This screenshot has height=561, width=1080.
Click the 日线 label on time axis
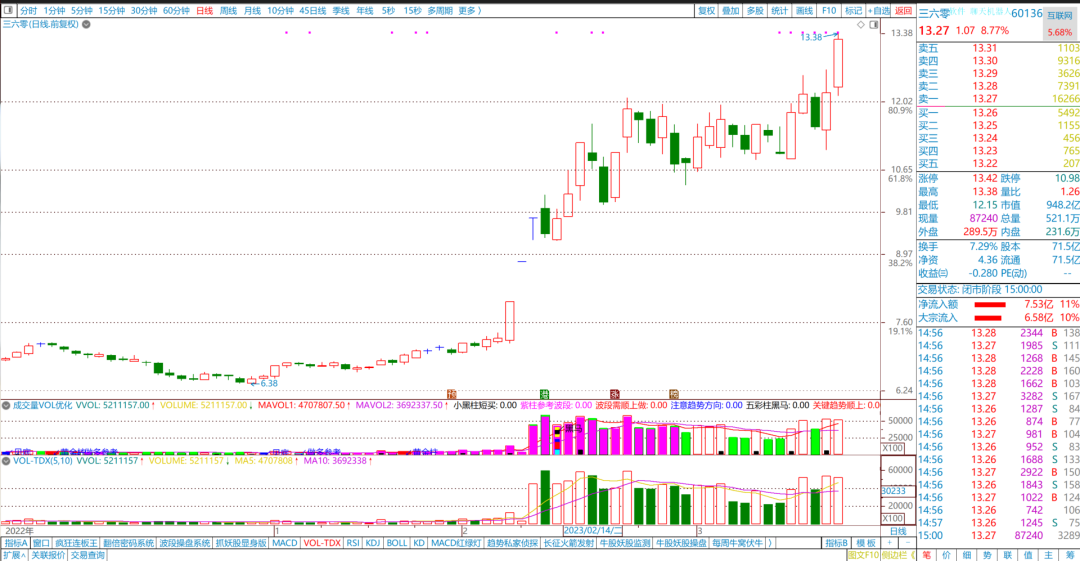(x=898, y=531)
